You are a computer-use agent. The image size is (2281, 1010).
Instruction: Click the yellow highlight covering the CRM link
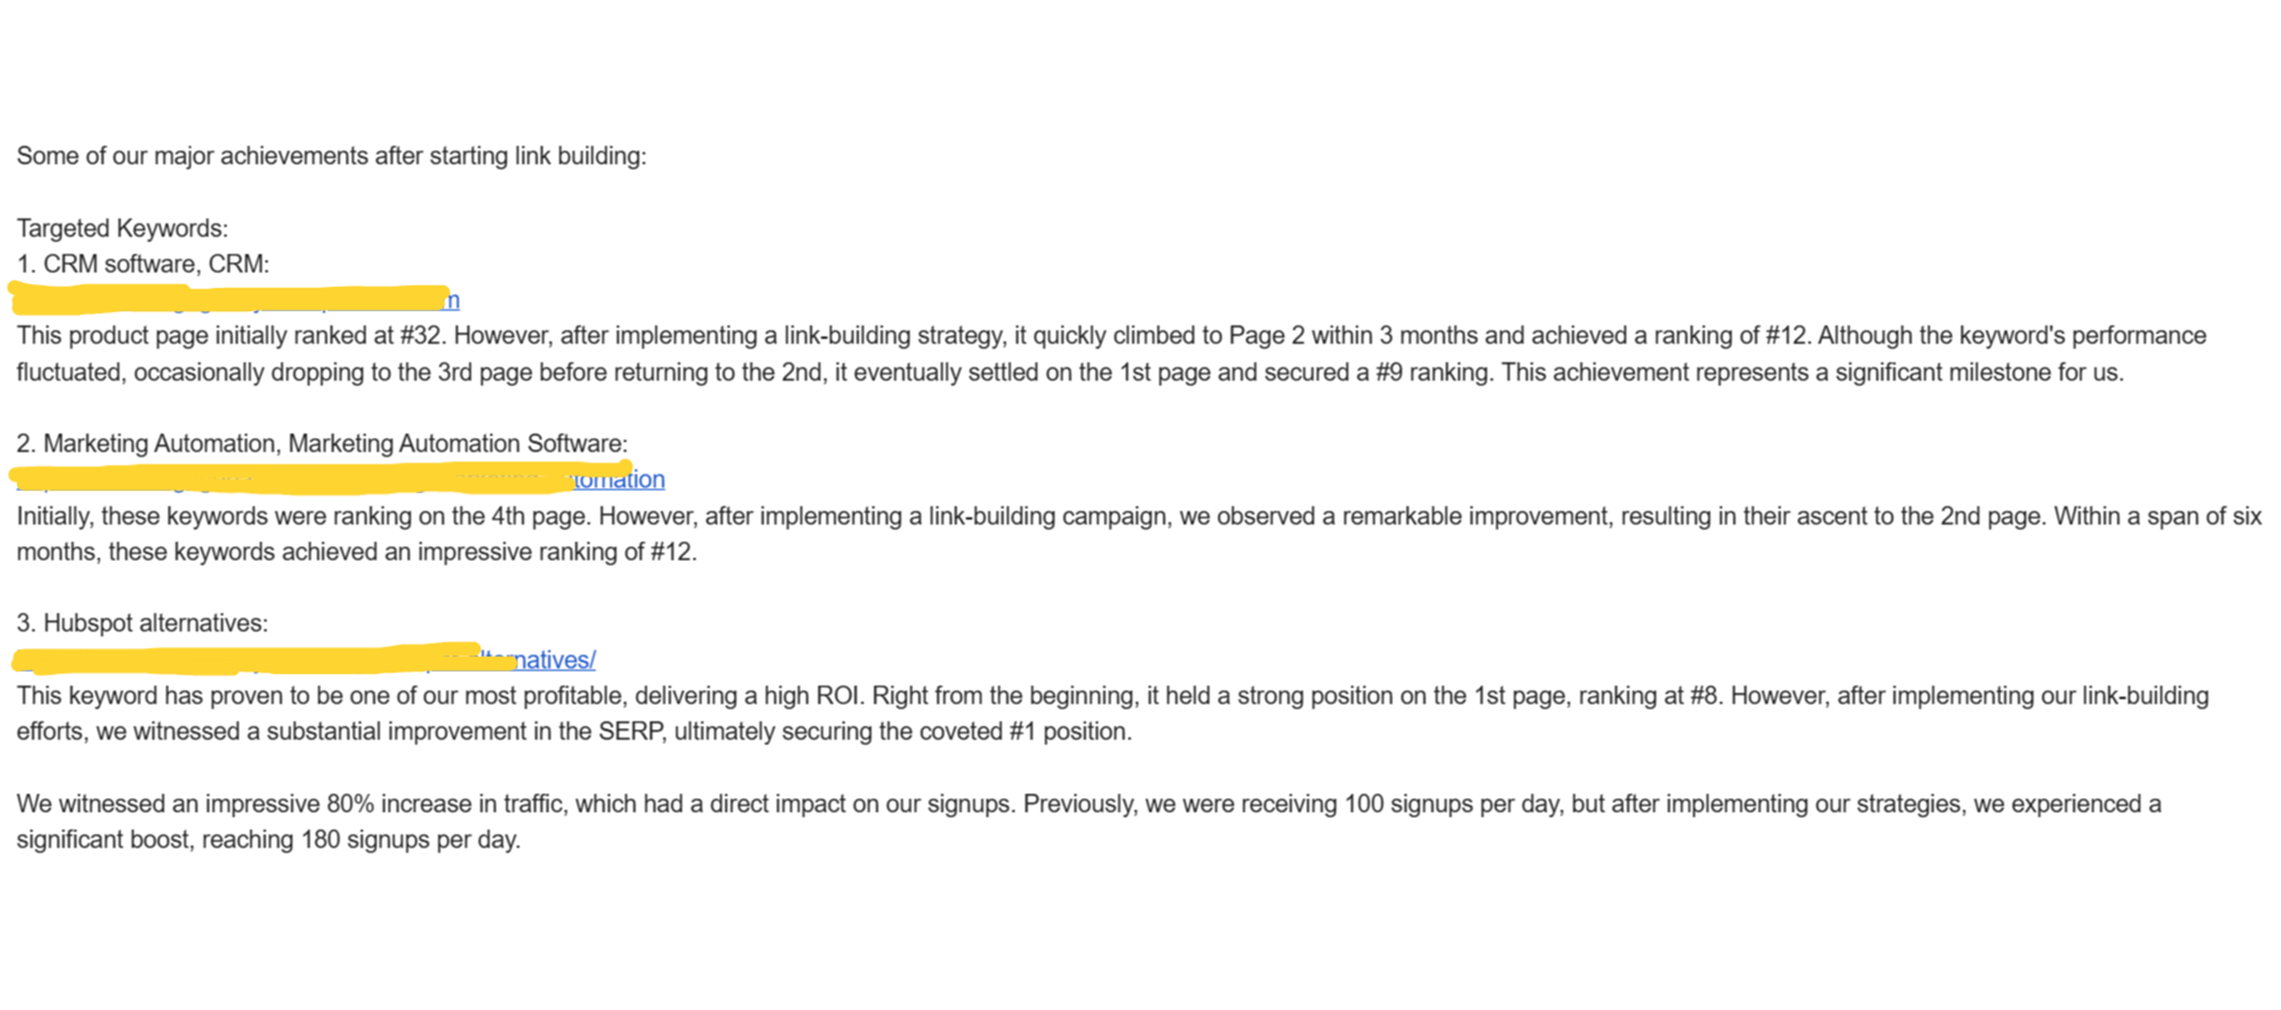click(x=230, y=297)
